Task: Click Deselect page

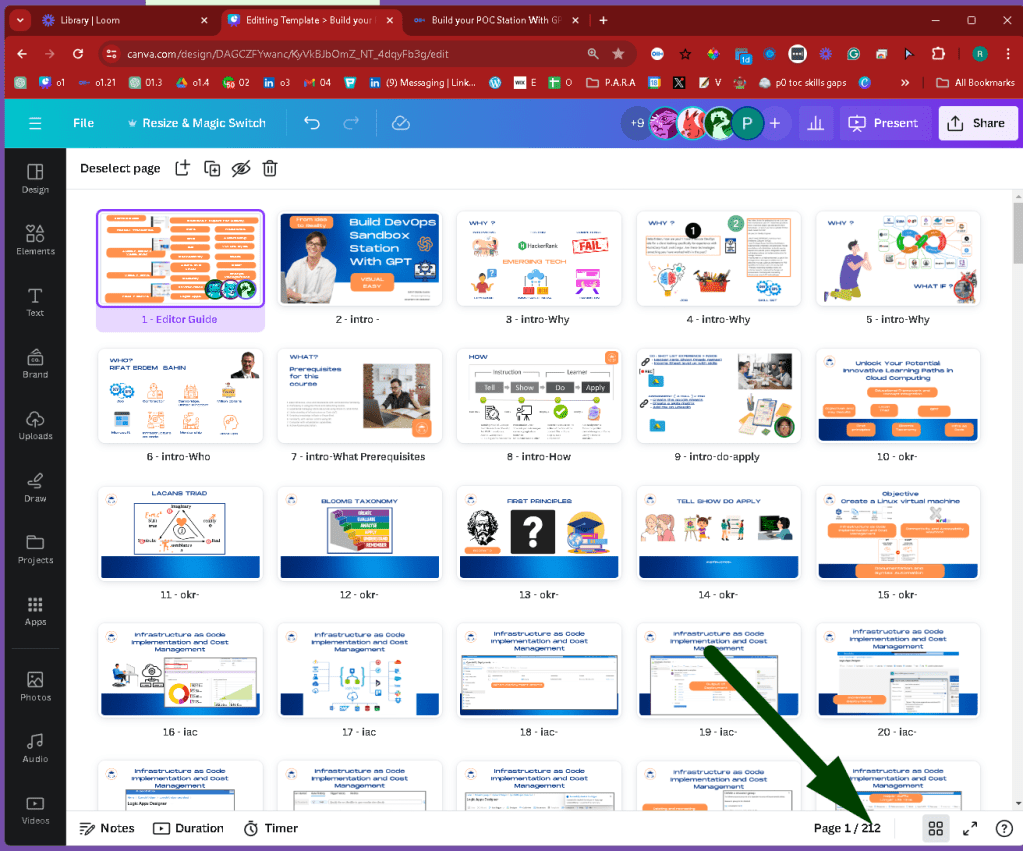Action: pos(120,168)
